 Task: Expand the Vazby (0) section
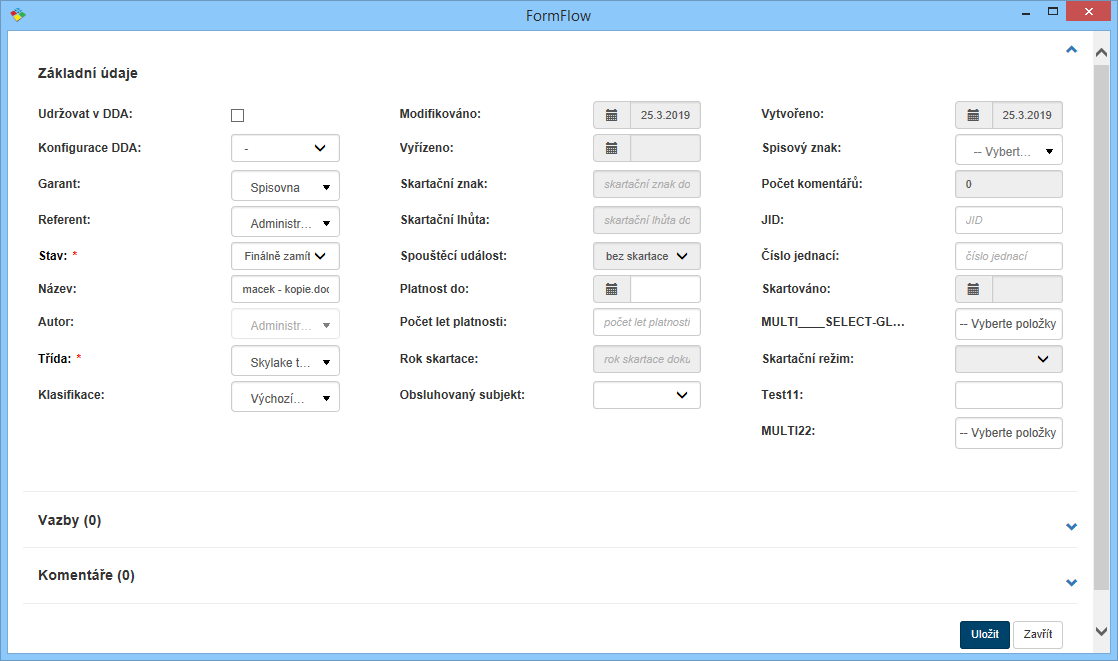1071,526
